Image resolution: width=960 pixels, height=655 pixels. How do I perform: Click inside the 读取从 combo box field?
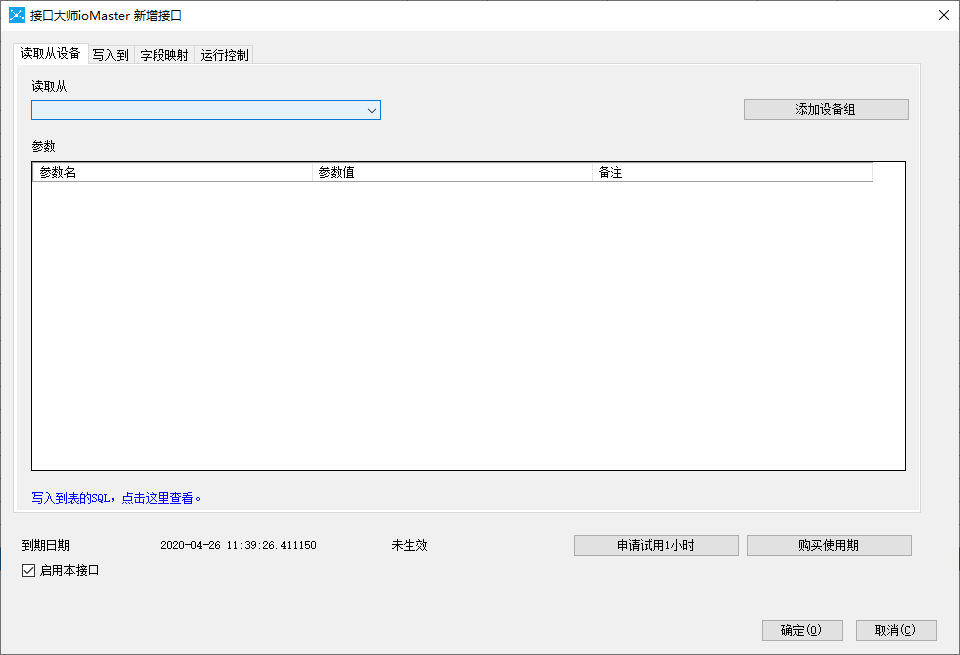(197, 110)
